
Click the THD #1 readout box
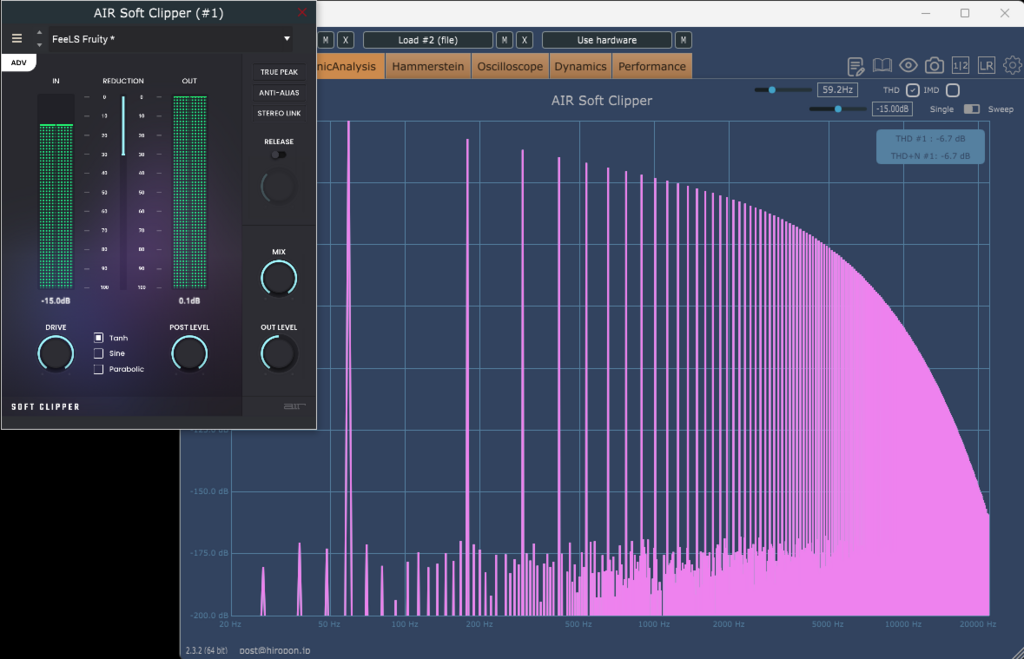930,147
